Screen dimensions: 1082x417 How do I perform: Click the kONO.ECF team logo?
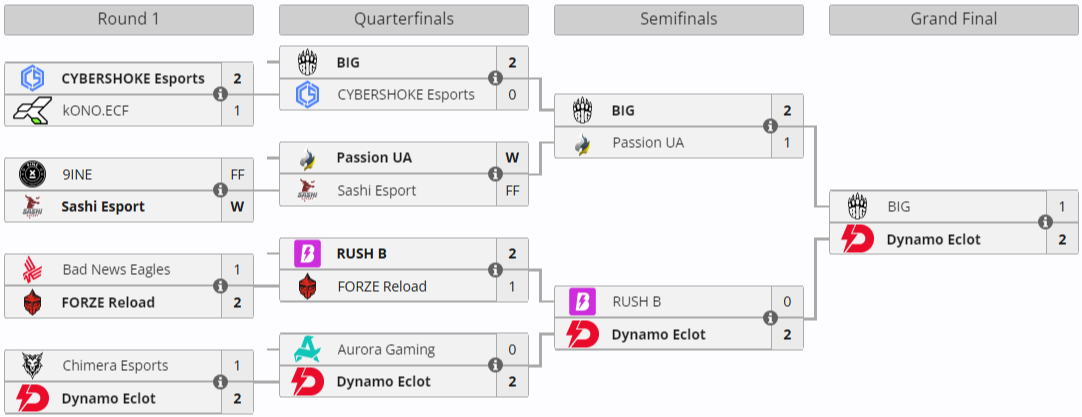point(33,110)
